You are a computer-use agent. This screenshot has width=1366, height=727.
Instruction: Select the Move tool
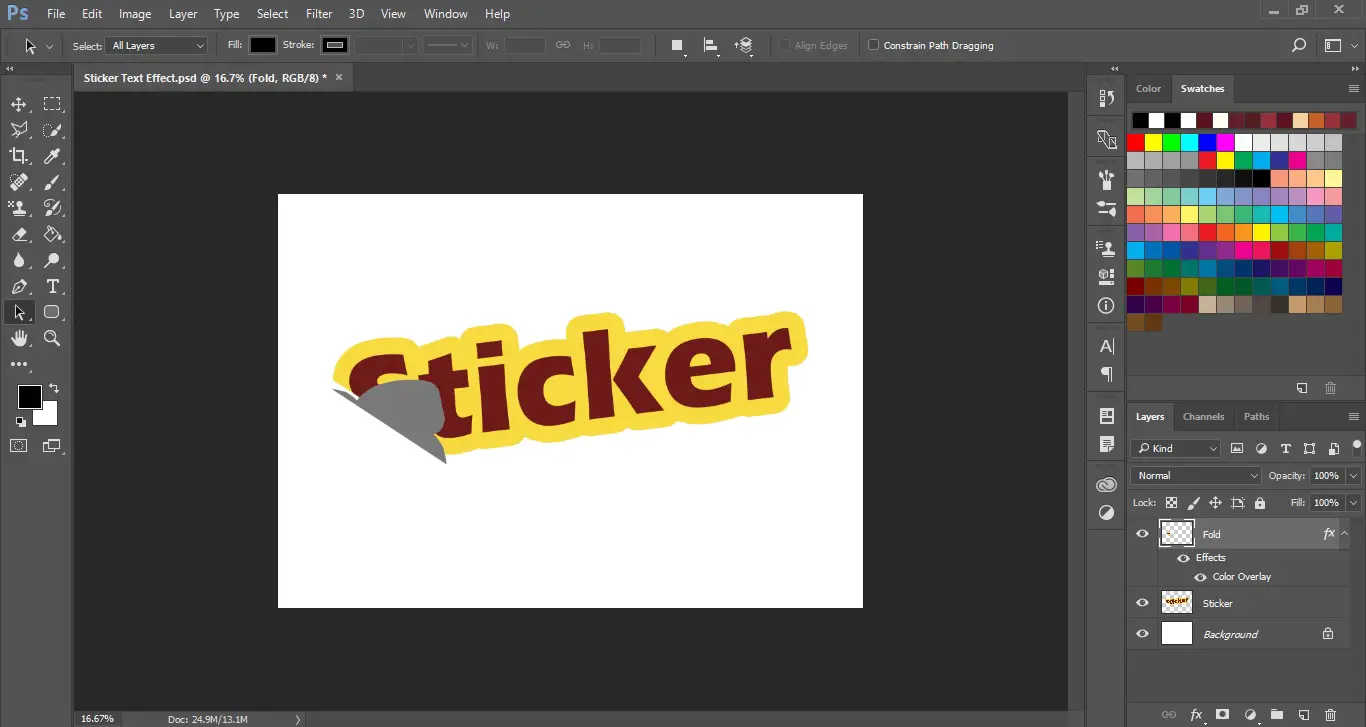pos(17,104)
